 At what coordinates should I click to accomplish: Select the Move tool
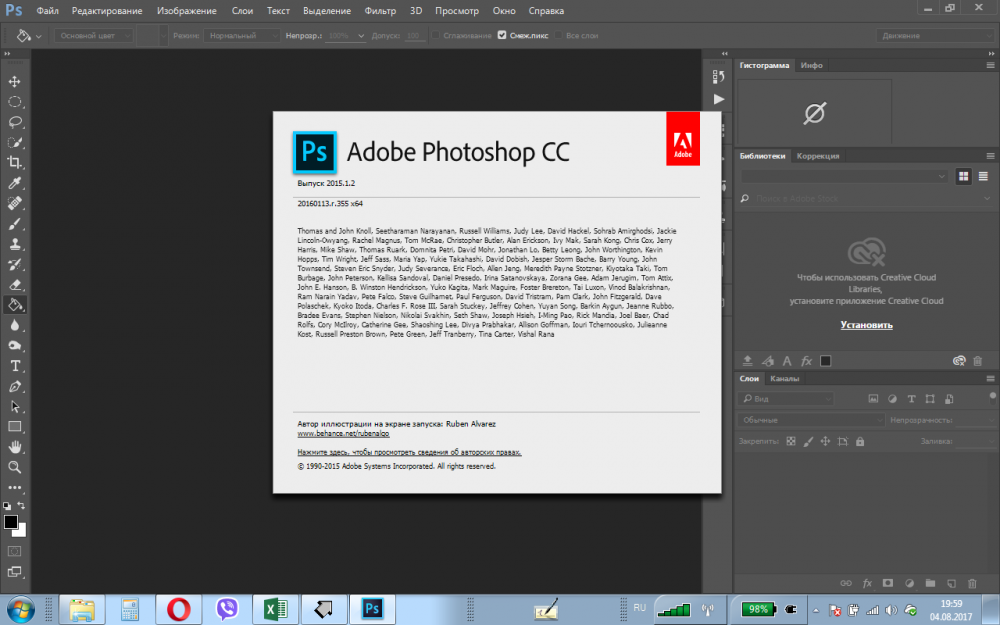pos(15,81)
